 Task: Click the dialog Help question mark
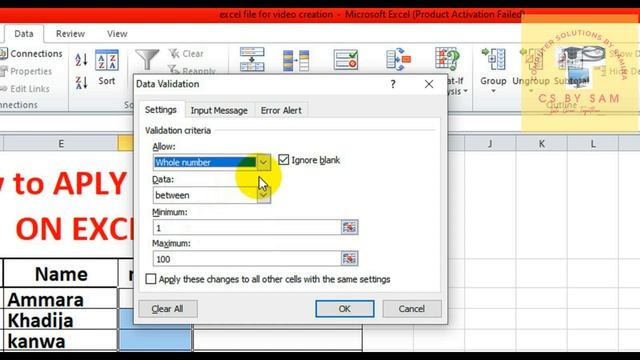click(x=393, y=84)
